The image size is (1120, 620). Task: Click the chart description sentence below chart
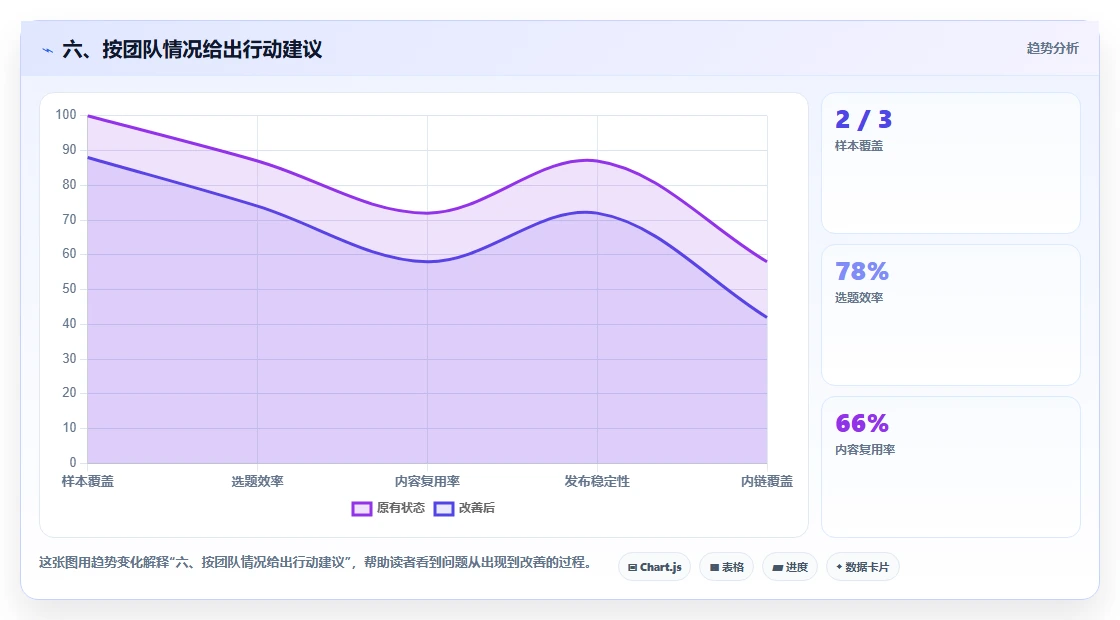(x=316, y=563)
